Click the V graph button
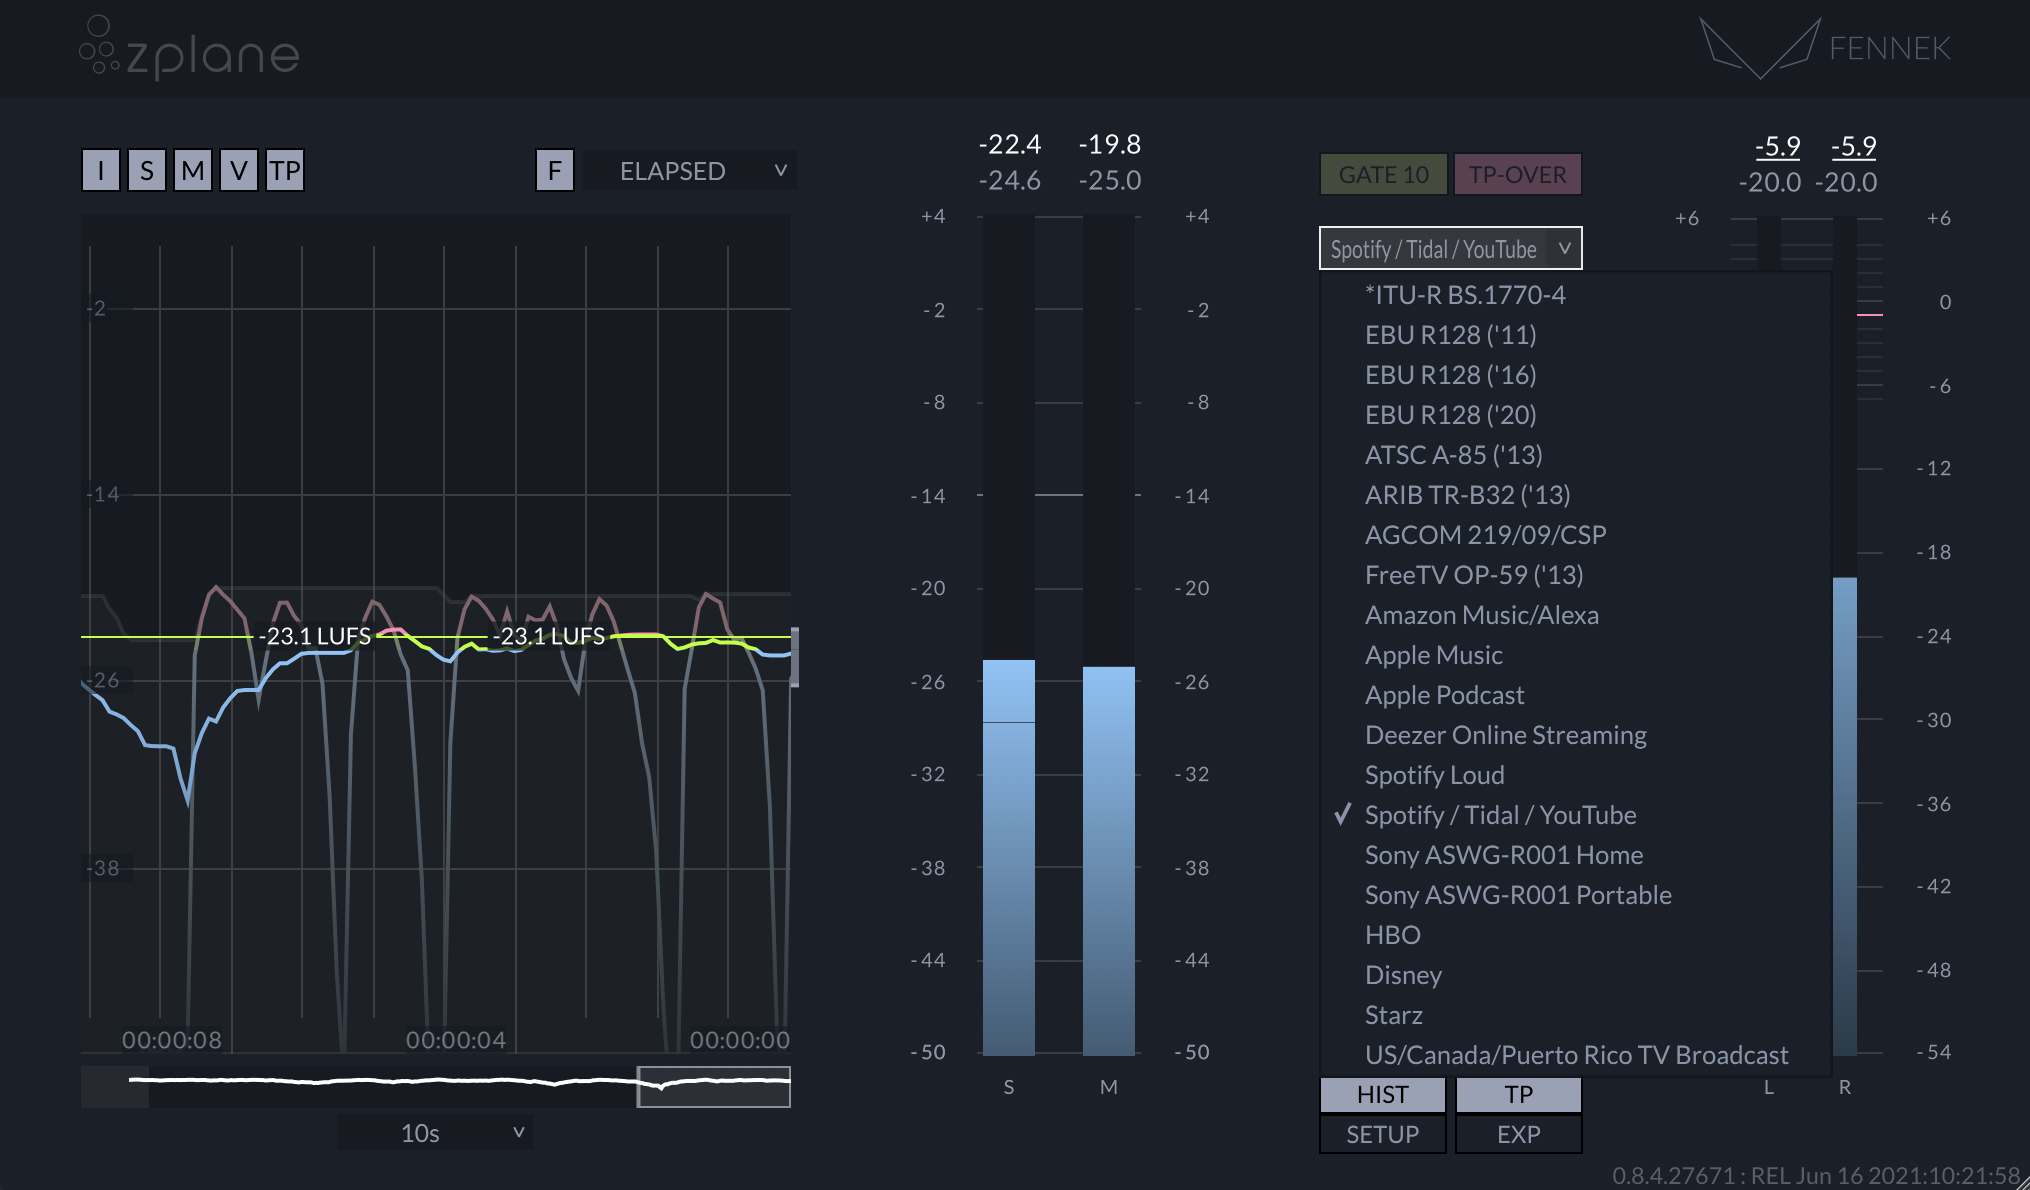 tap(238, 171)
